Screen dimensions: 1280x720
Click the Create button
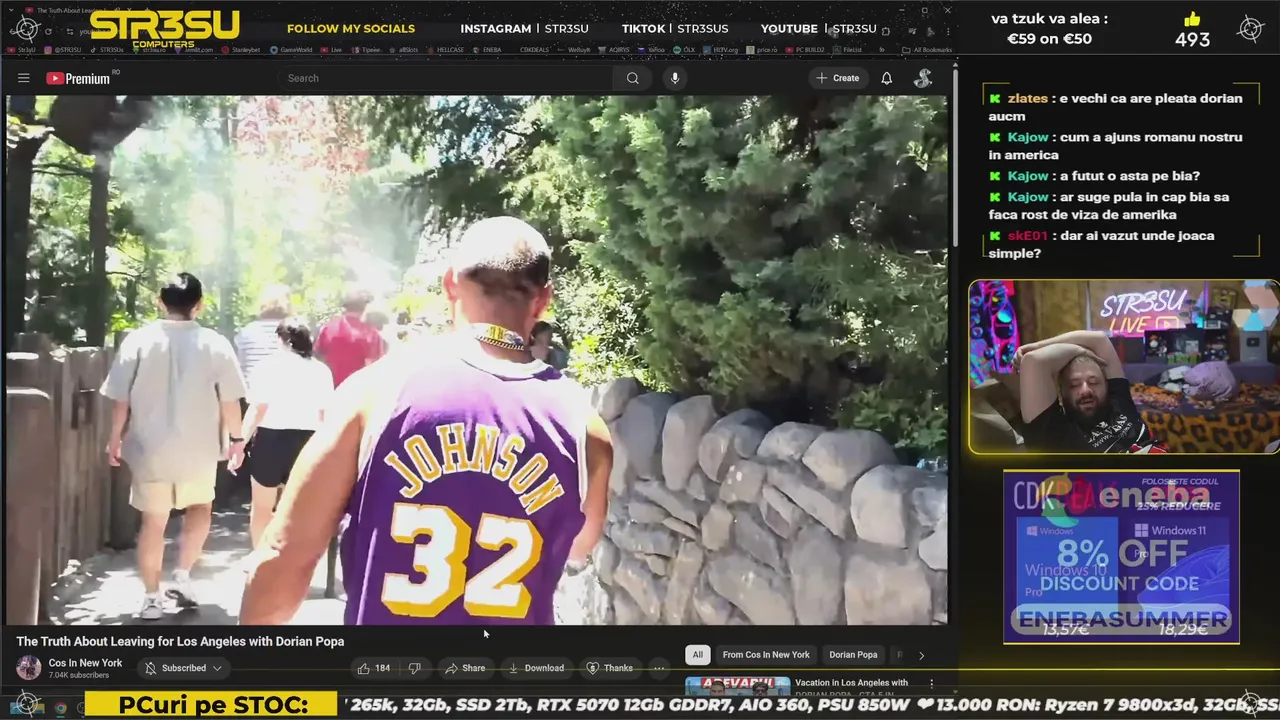pyautogui.click(x=838, y=78)
